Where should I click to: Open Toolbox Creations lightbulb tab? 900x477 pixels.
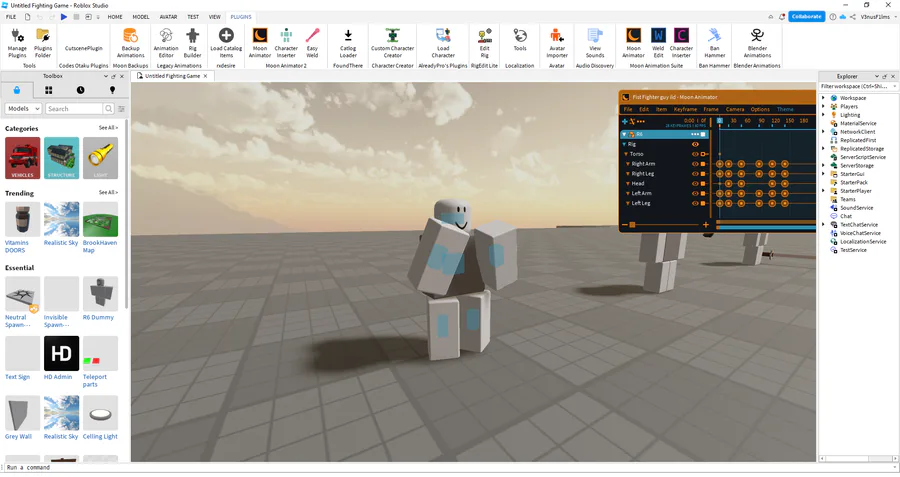[112, 90]
